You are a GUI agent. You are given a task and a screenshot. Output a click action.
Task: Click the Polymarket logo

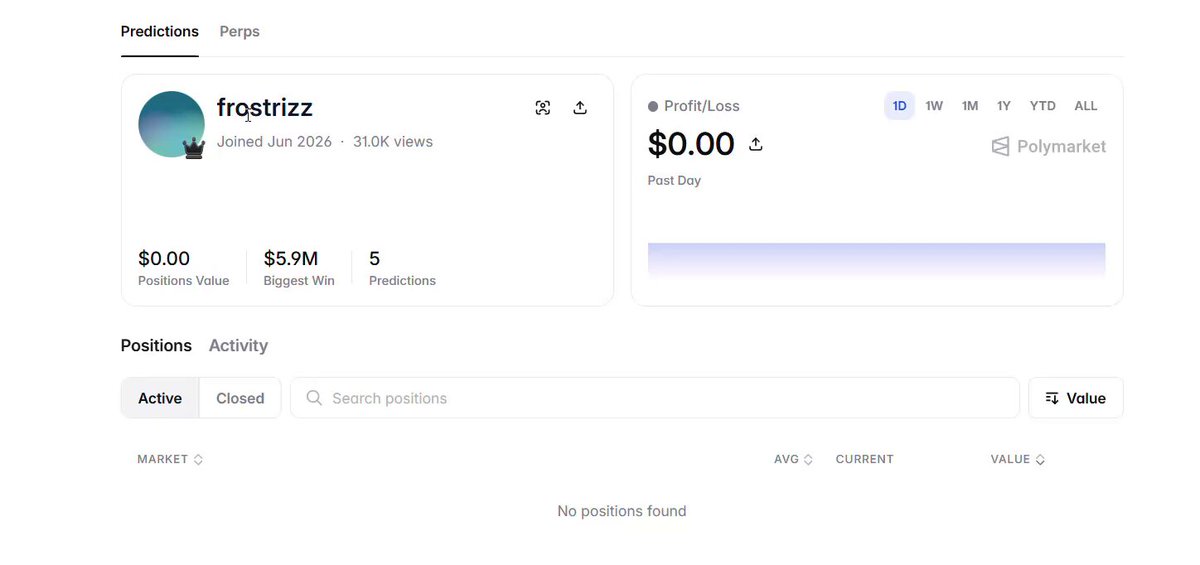click(x=1048, y=146)
